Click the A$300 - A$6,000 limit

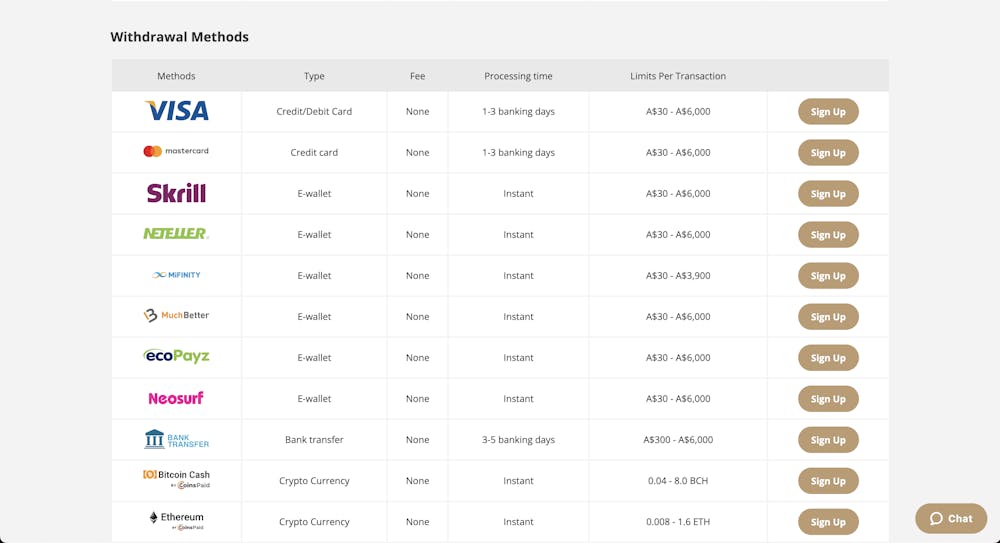(678, 440)
